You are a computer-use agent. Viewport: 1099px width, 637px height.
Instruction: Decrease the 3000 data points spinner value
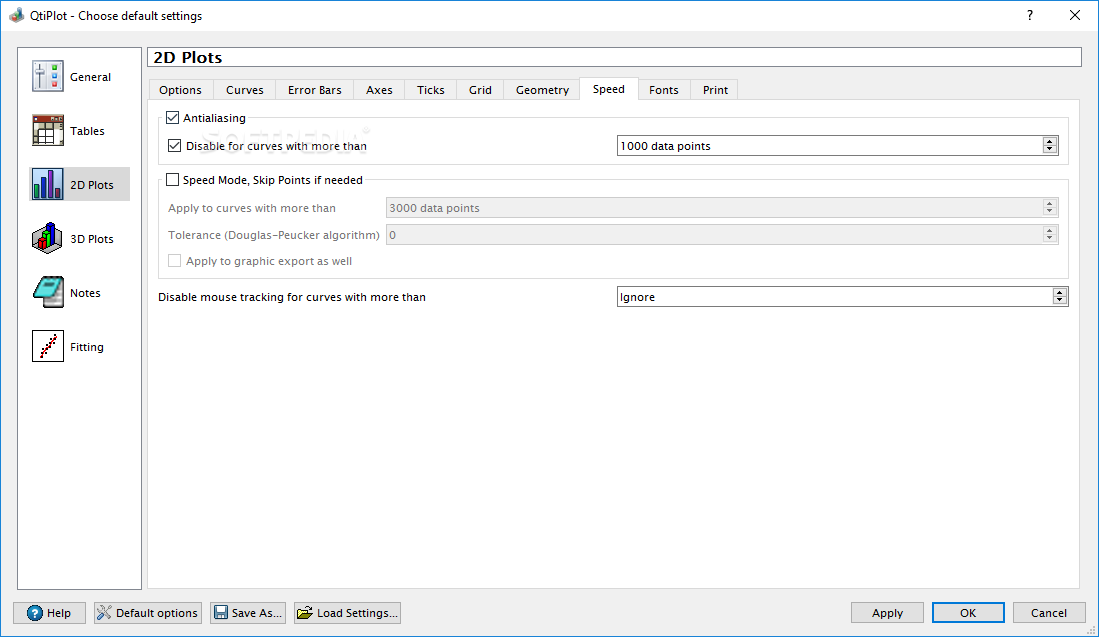pyautogui.click(x=1049, y=212)
